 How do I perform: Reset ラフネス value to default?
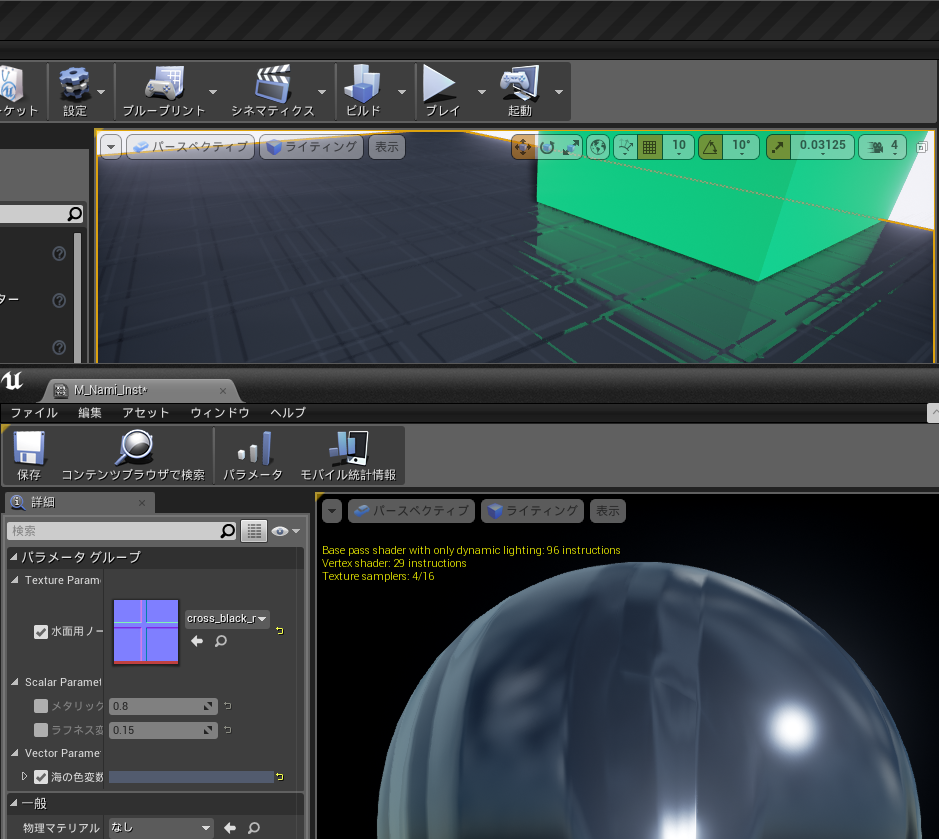(228, 730)
